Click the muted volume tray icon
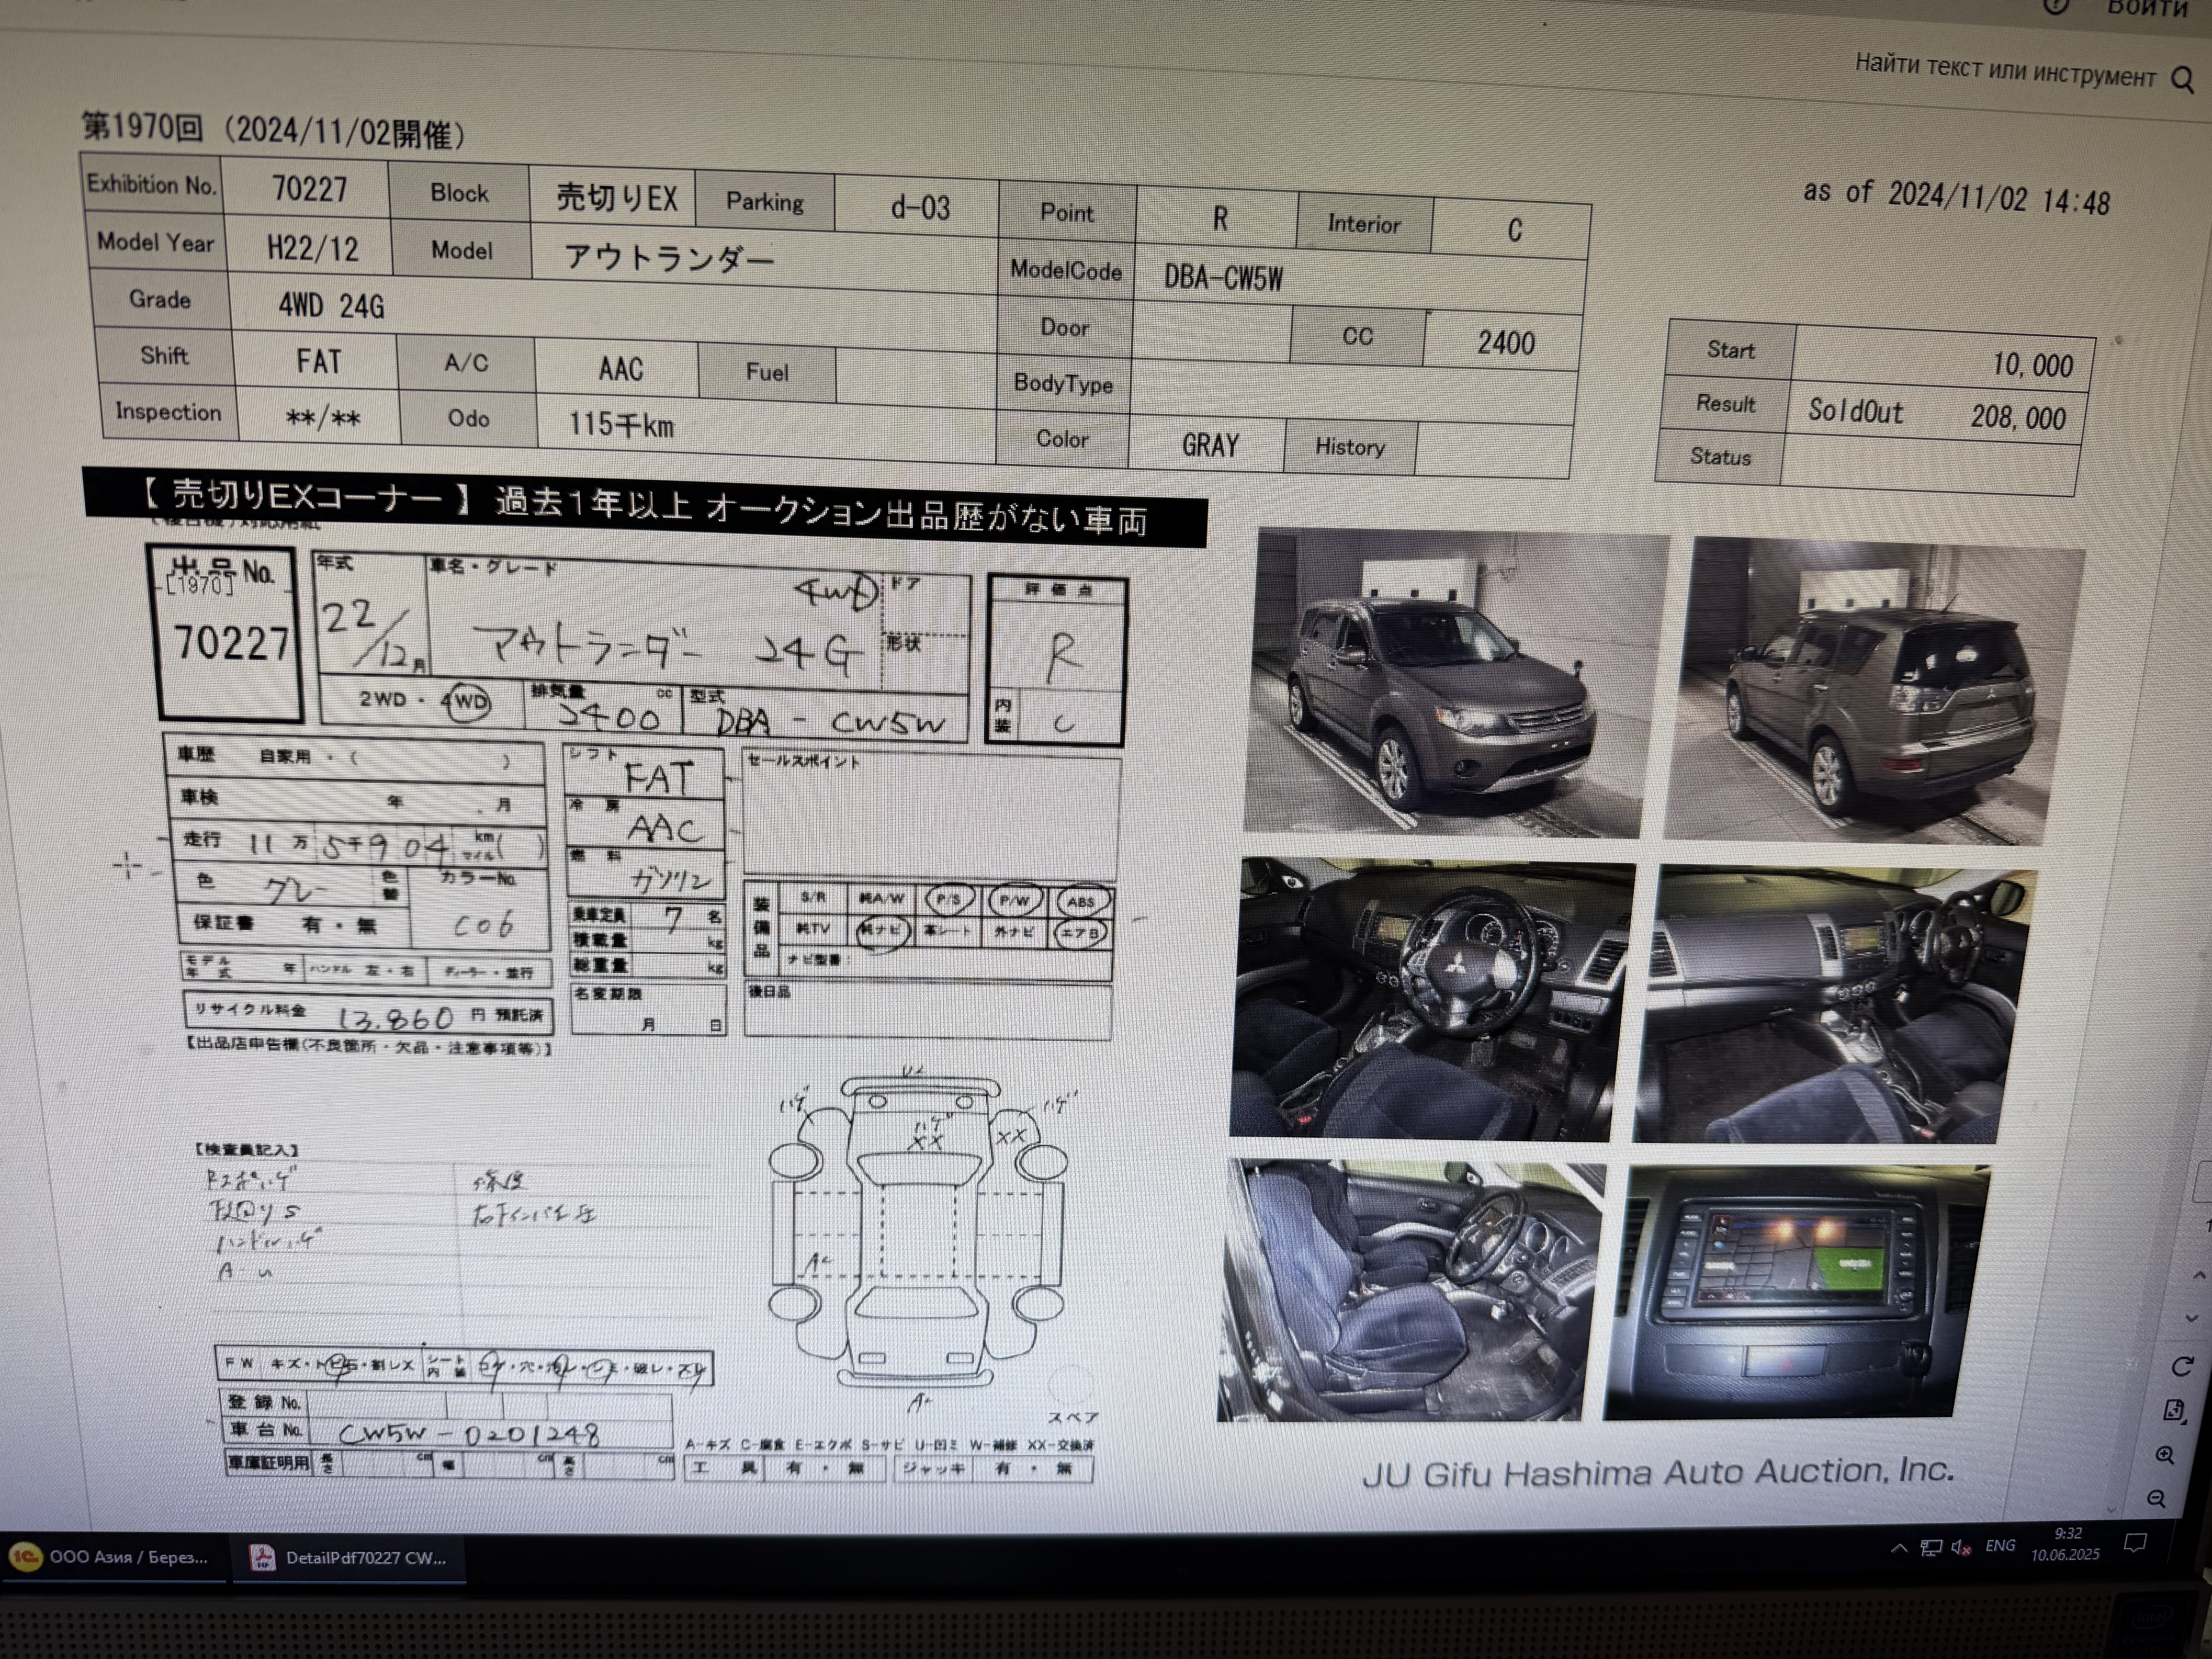 (1961, 1548)
